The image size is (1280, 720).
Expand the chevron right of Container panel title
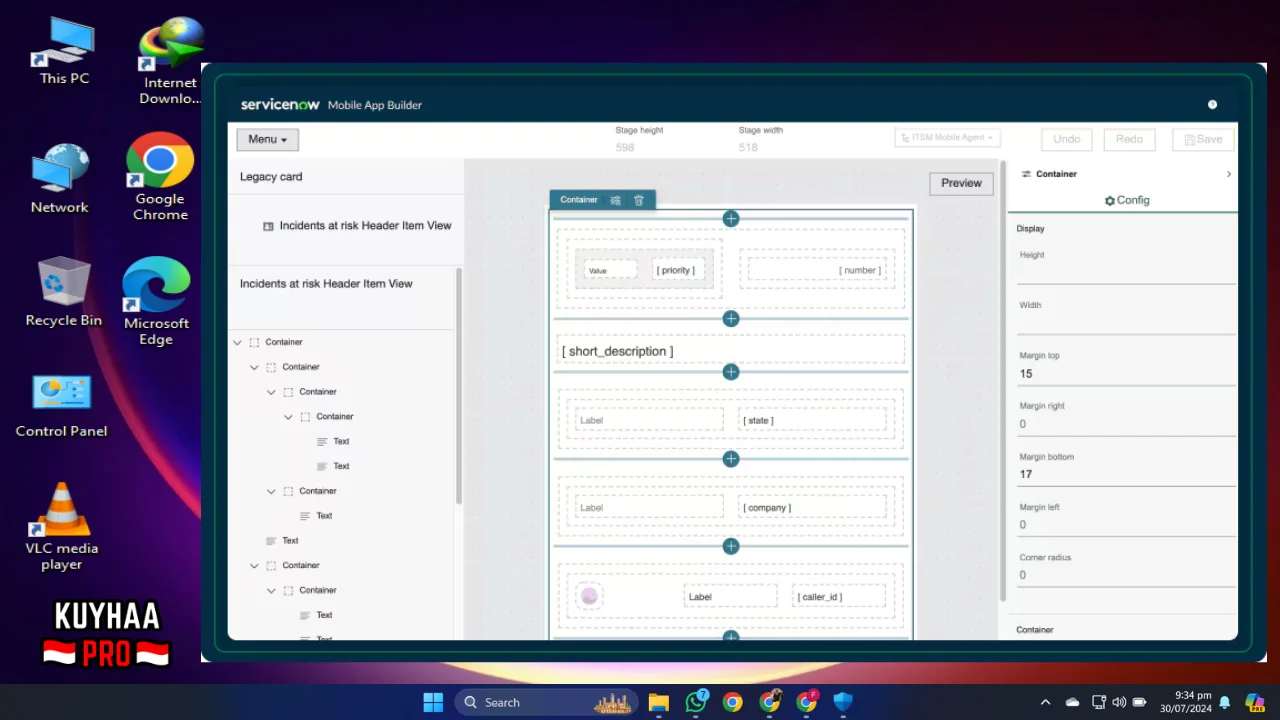click(x=1228, y=174)
